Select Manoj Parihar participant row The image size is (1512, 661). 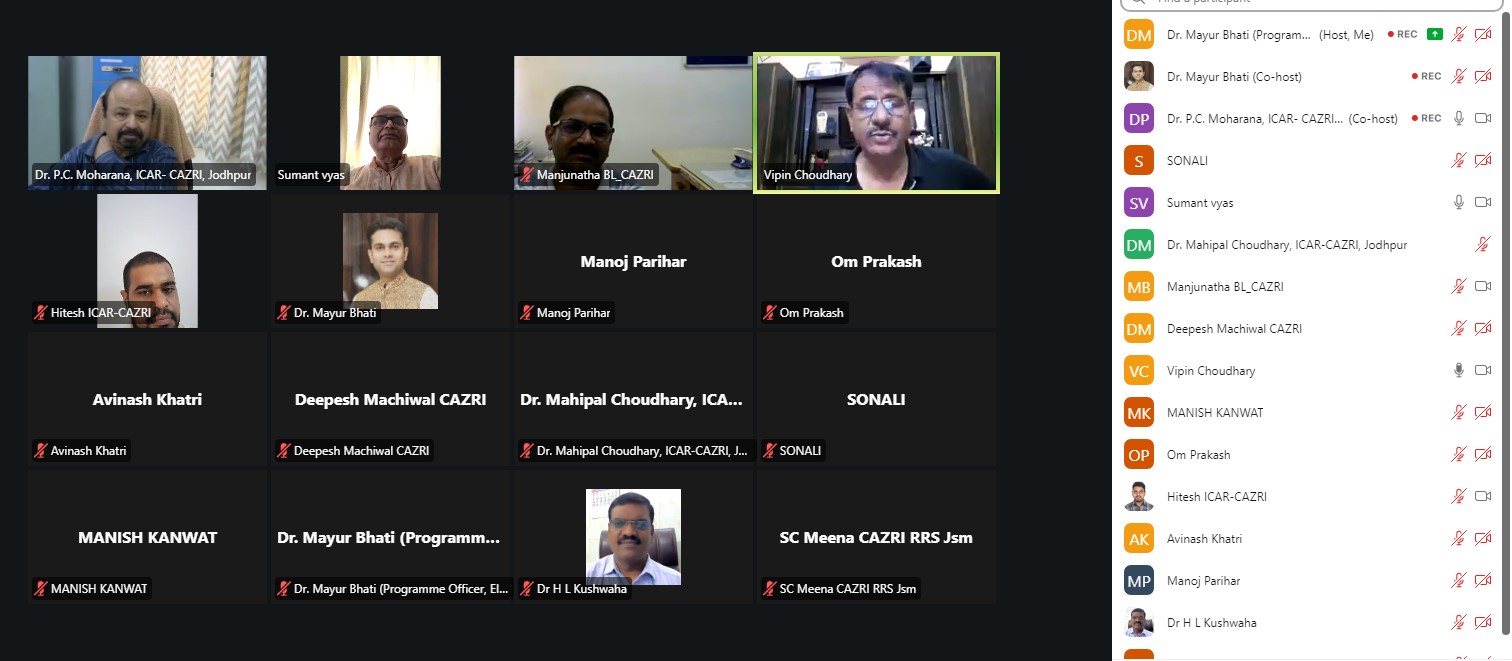click(x=1308, y=580)
